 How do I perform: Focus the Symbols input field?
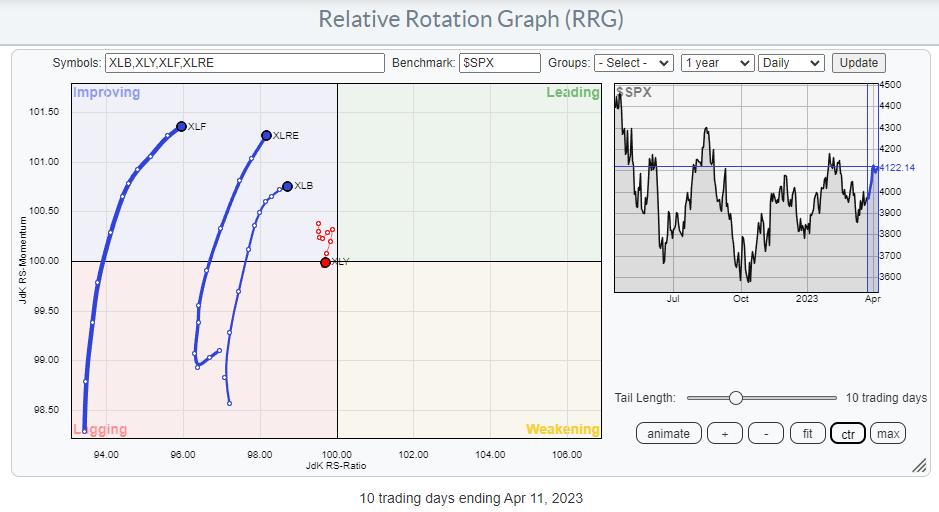coord(244,62)
